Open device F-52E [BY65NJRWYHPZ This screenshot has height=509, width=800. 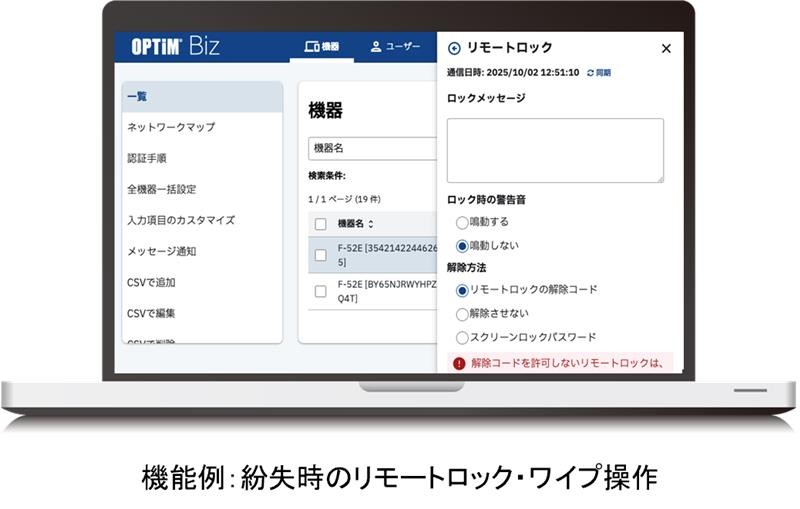pos(387,291)
